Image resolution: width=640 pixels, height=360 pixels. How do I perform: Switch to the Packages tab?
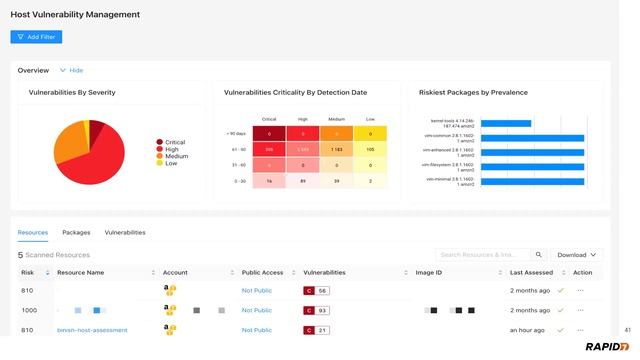point(76,233)
